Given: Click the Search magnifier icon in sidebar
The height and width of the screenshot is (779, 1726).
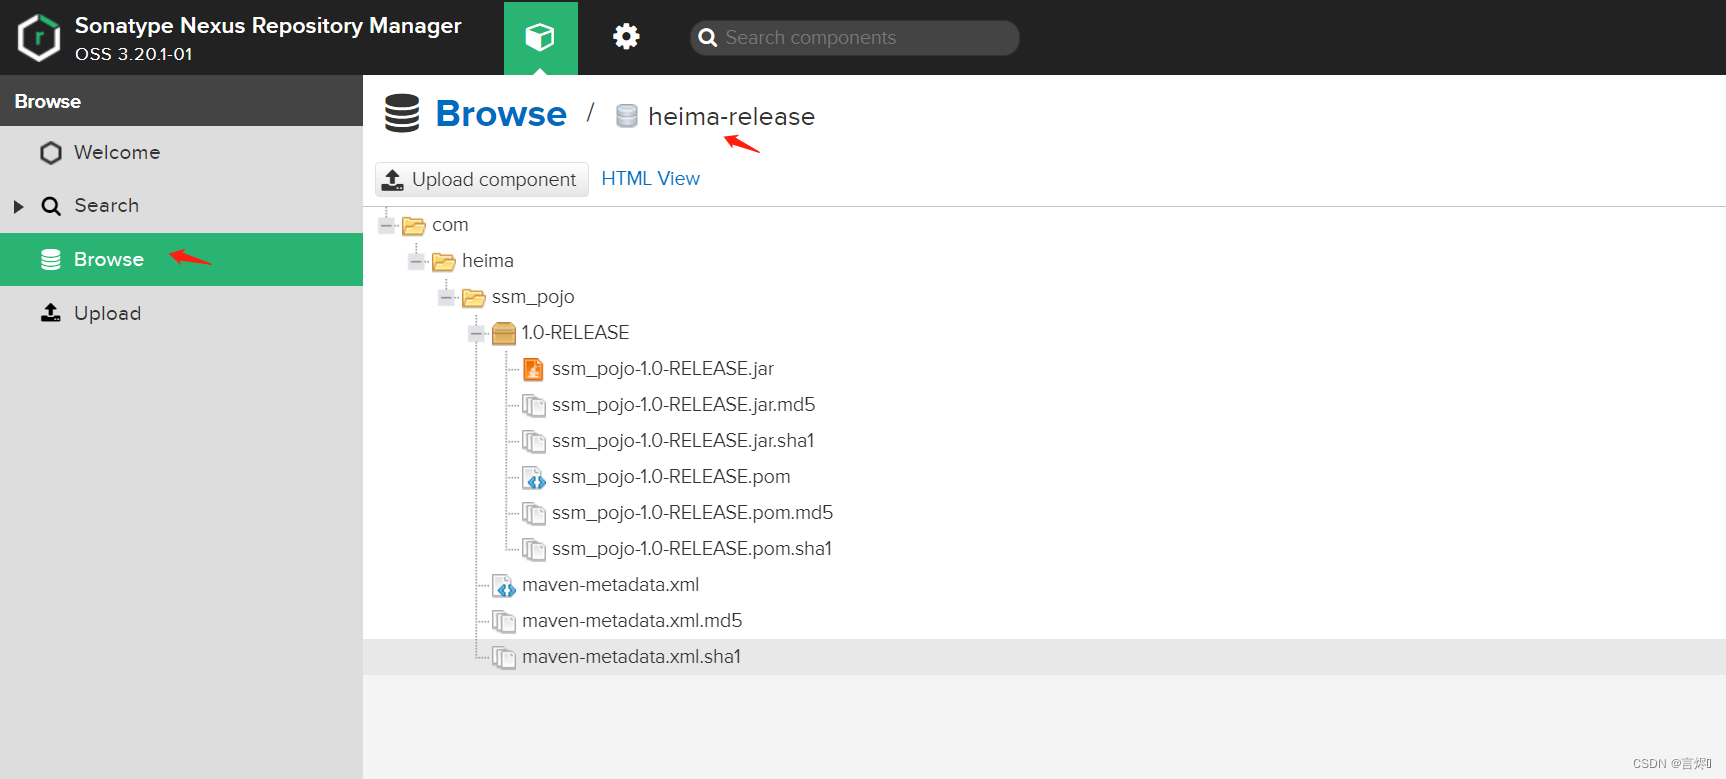Looking at the screenshot, I should point(51,206).
